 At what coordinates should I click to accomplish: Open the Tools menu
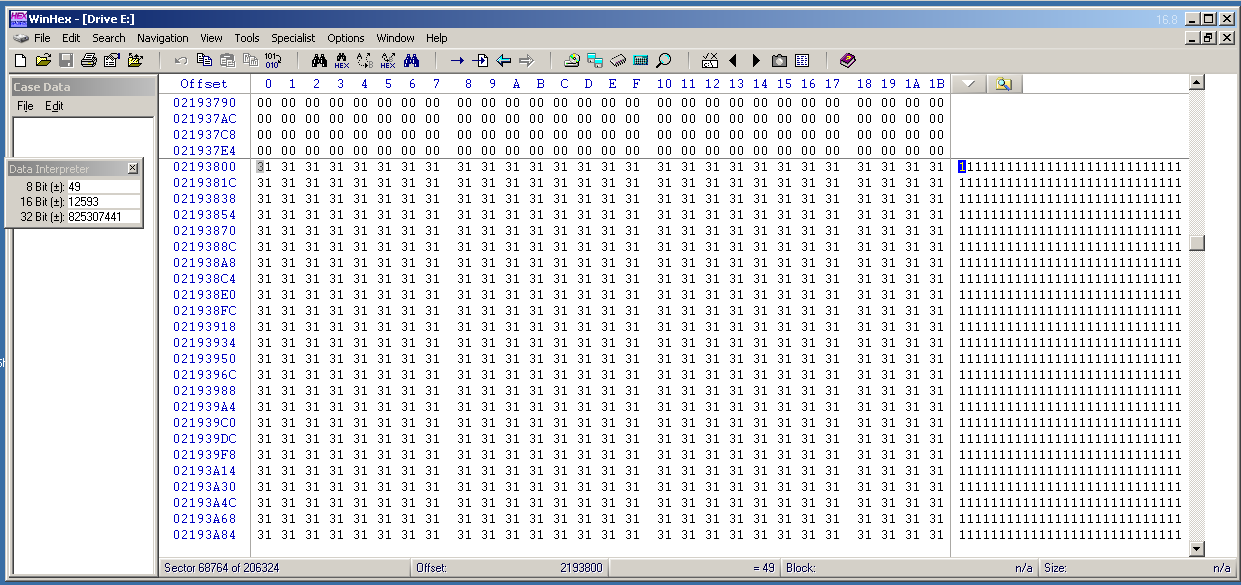(x=247, y=38)
